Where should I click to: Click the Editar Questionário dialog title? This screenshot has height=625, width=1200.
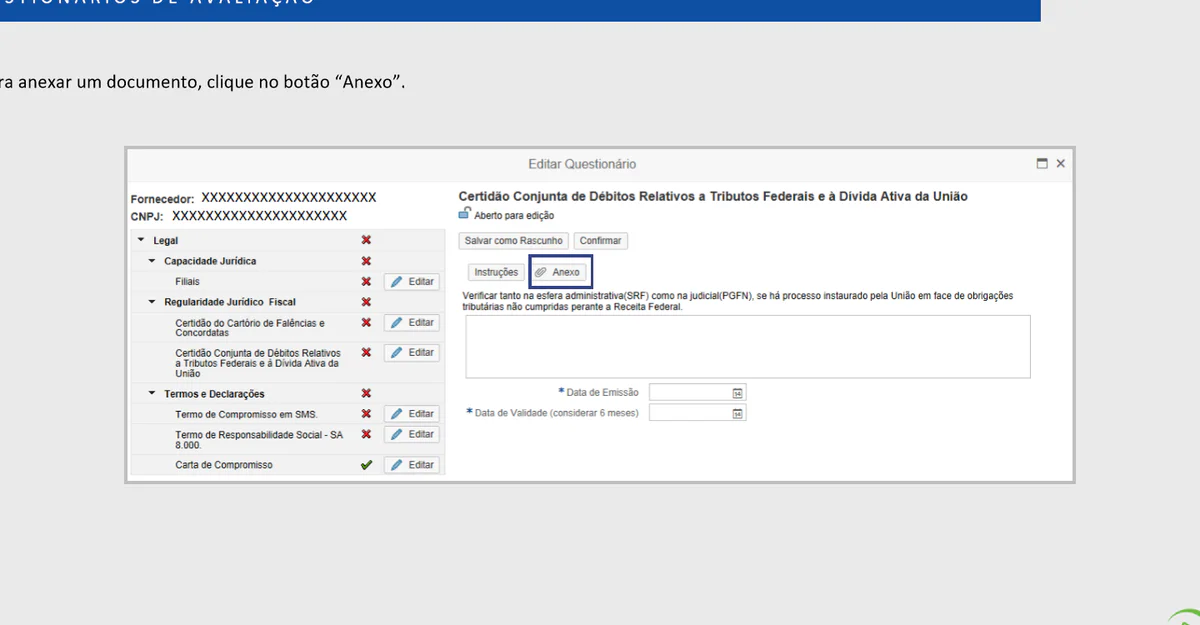pyautogui.click(x=582, y=164)
